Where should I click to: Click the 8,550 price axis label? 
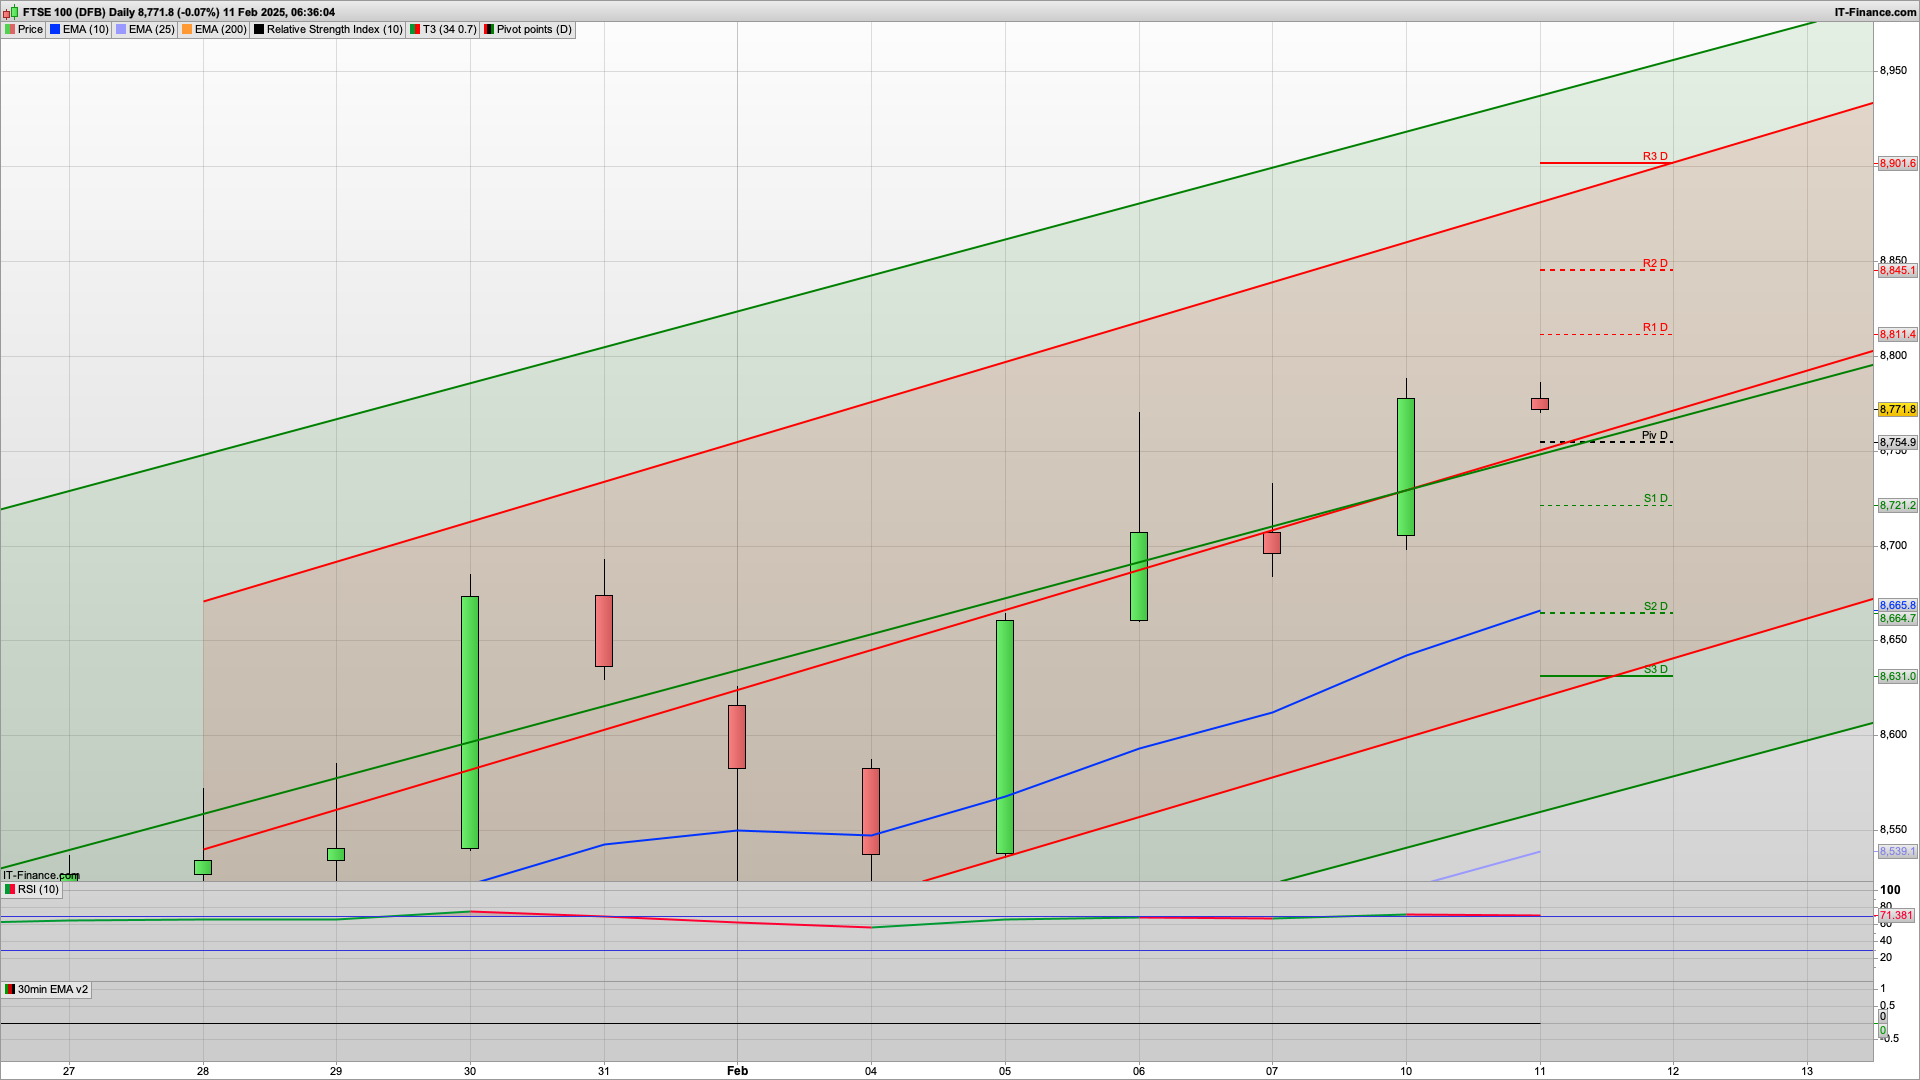pos(1894,829)
